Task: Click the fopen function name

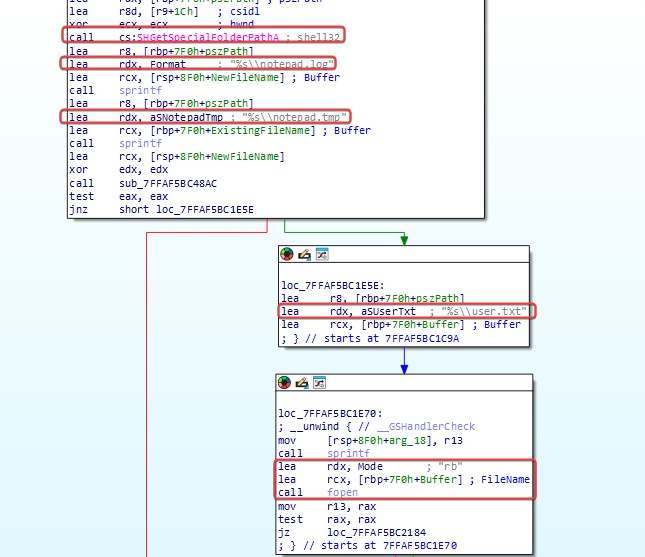Action: [x=342, y=492]
